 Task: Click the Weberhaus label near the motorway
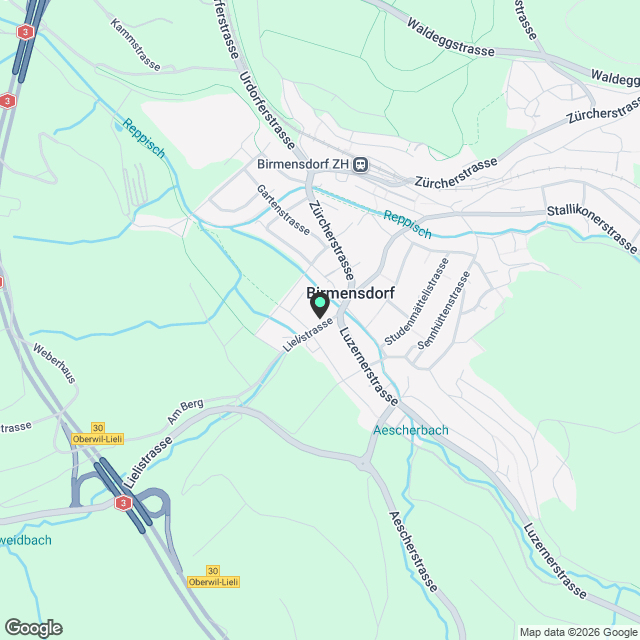(54, 364)
